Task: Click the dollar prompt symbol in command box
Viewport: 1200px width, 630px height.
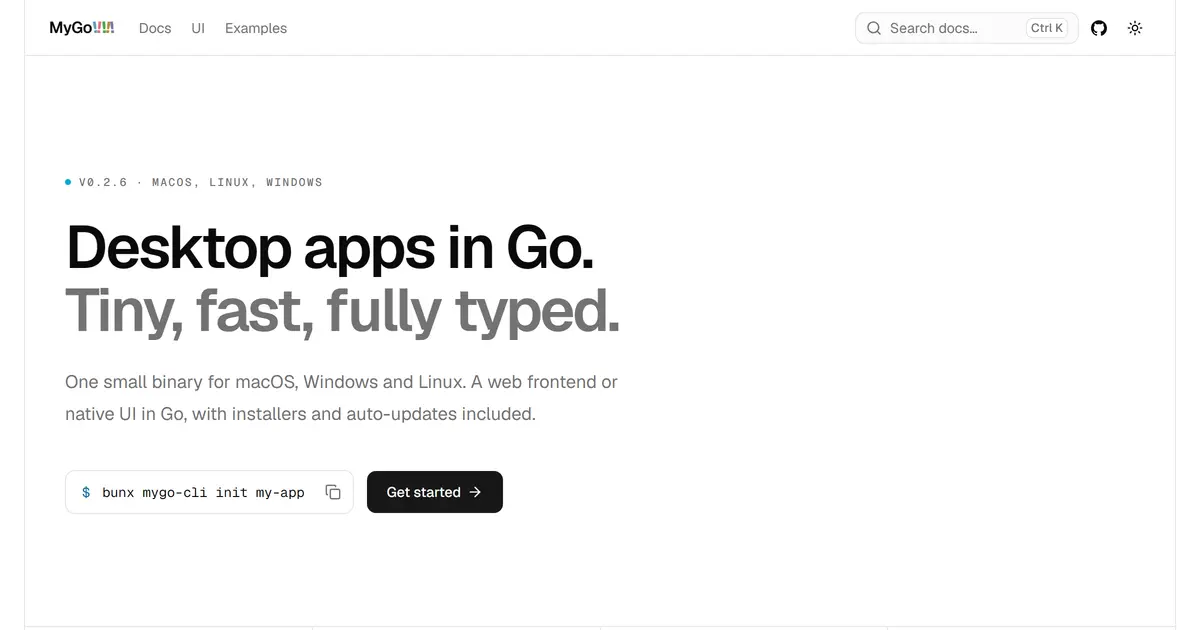Action: pos(86,492)
